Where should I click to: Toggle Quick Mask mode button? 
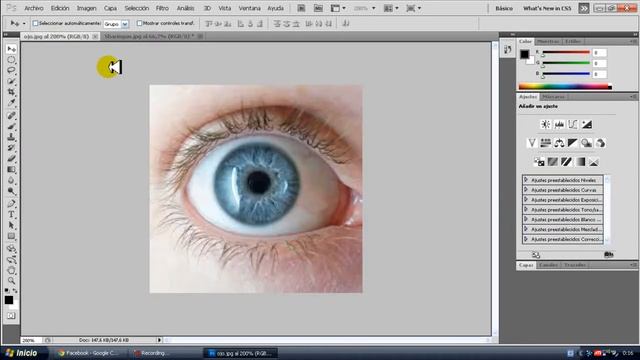click(x=11, y=316)
